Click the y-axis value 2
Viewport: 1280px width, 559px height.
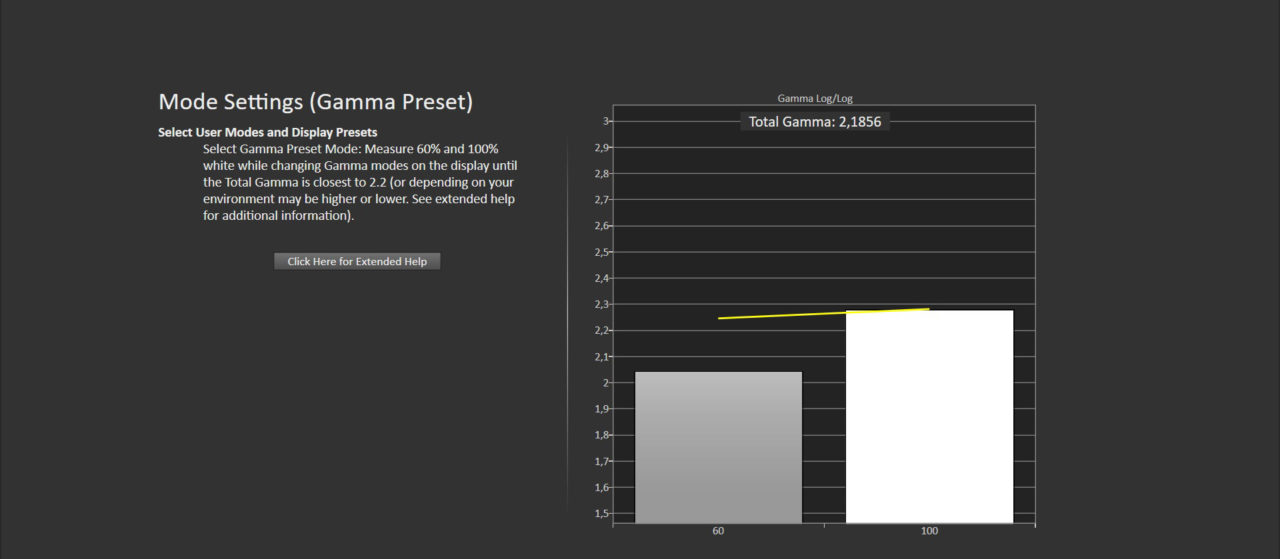604,383
